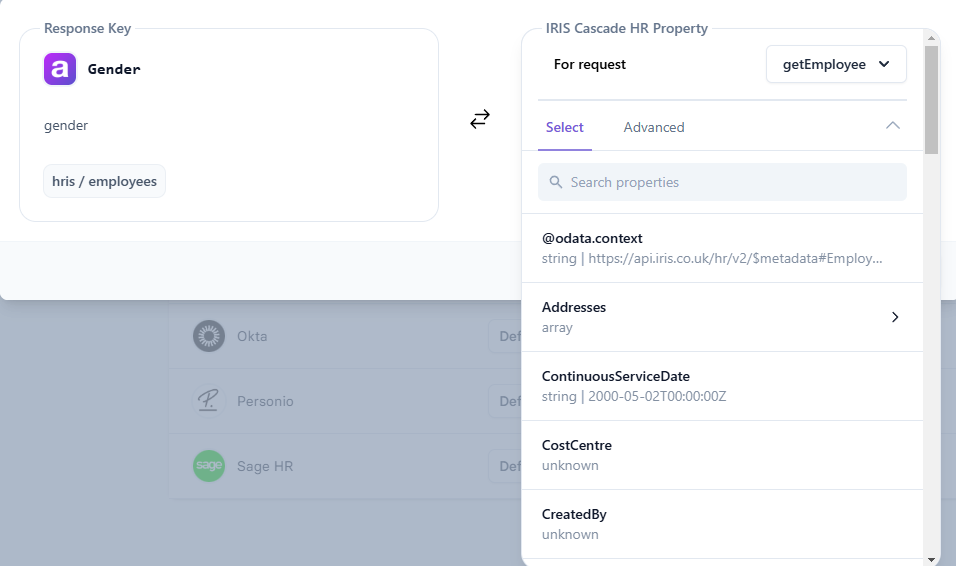Viewport: 956px width, 566px height.
Task: Expand the Addresses array chevron
Action: (894, 317)
